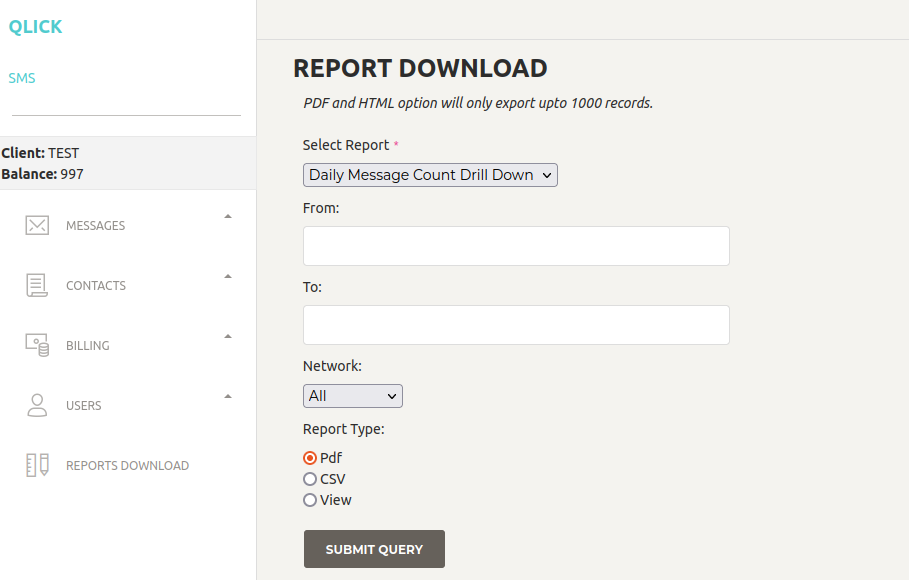Click the Billing coins icon
909x580 pixels.
(x=37, y=345)
